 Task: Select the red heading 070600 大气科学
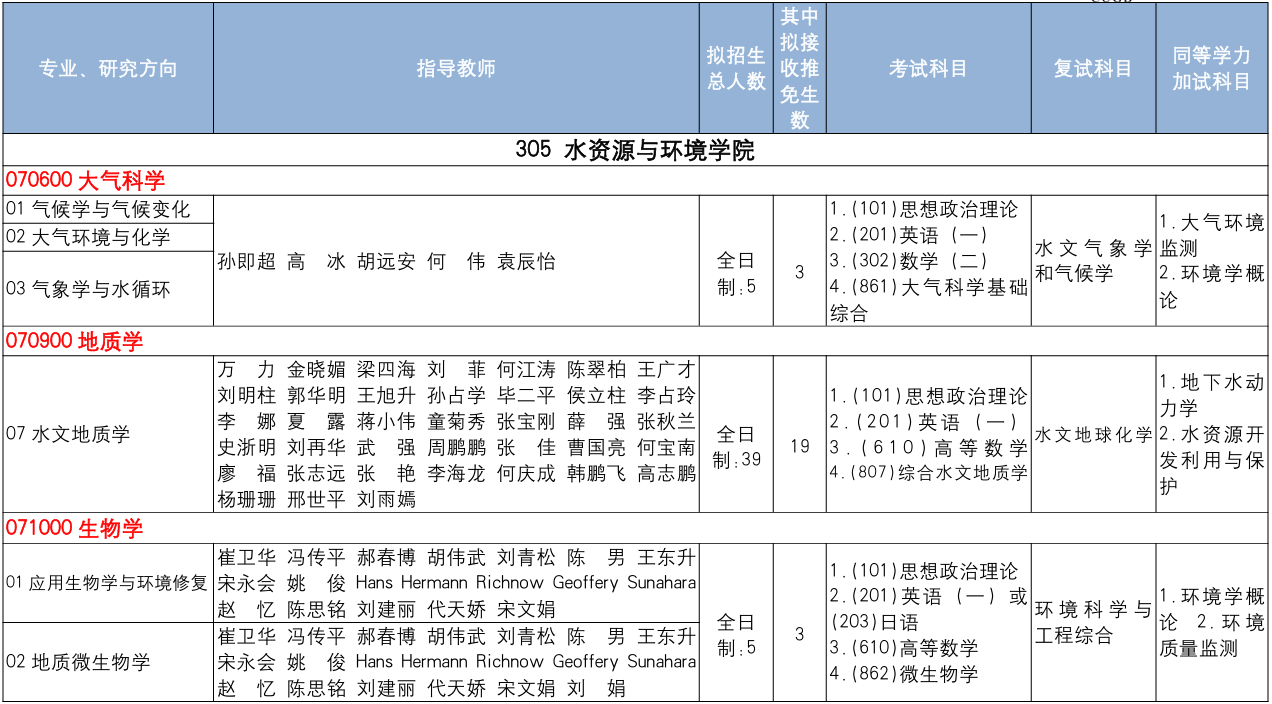coord(85,180)
